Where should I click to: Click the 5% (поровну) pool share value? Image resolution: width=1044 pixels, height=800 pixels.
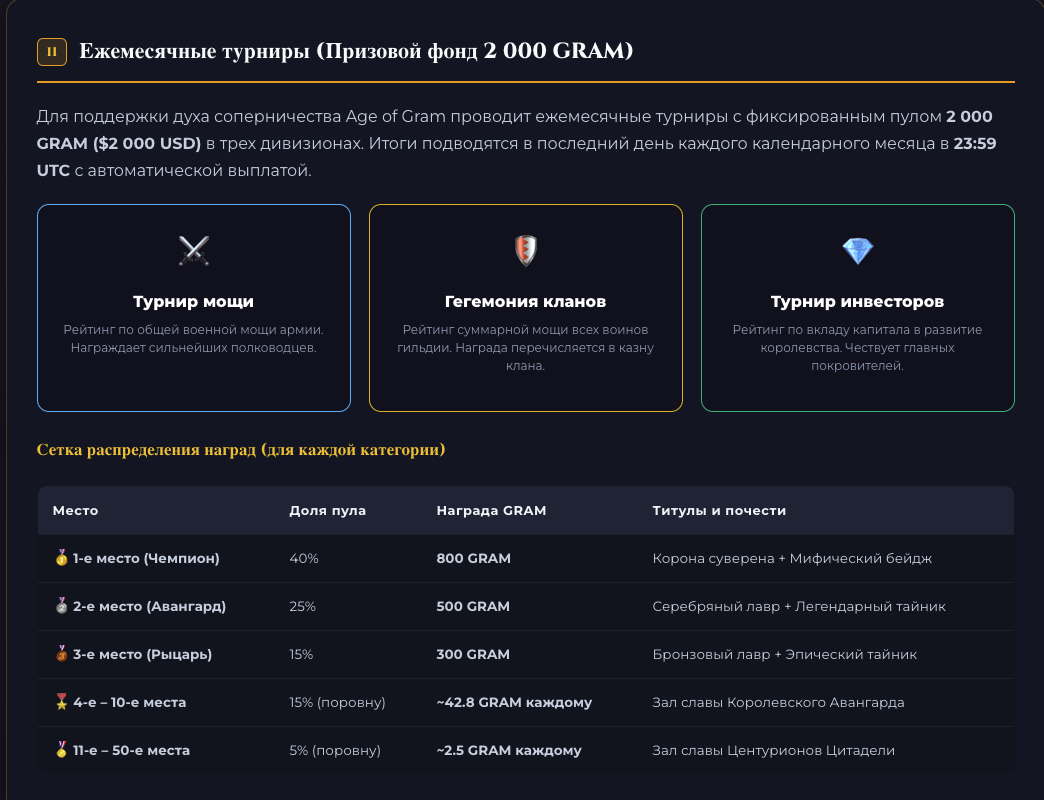pyautogui.click(x=335, y=750)
